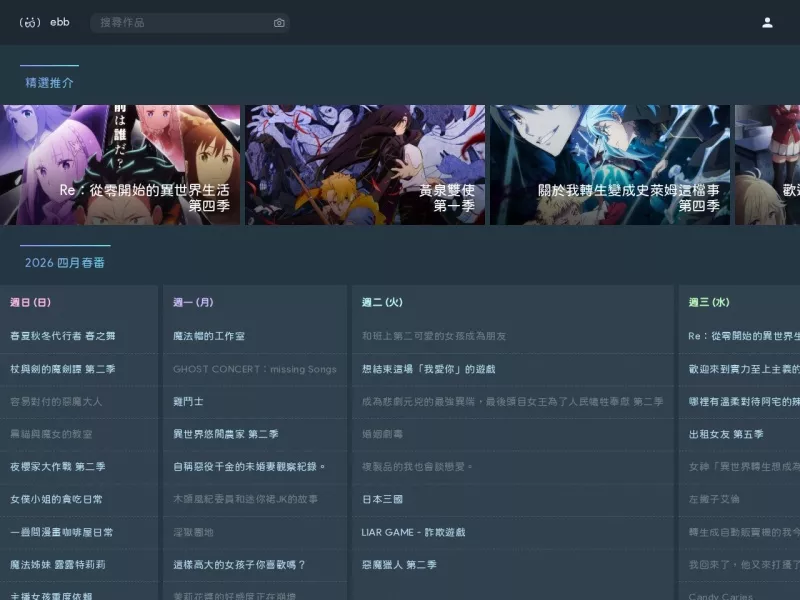The height and width of the screenshot is (600, 800).
Task: Open Re:從零開始的異世界生活 第四季 featured banner
Action: coord(120,165)
